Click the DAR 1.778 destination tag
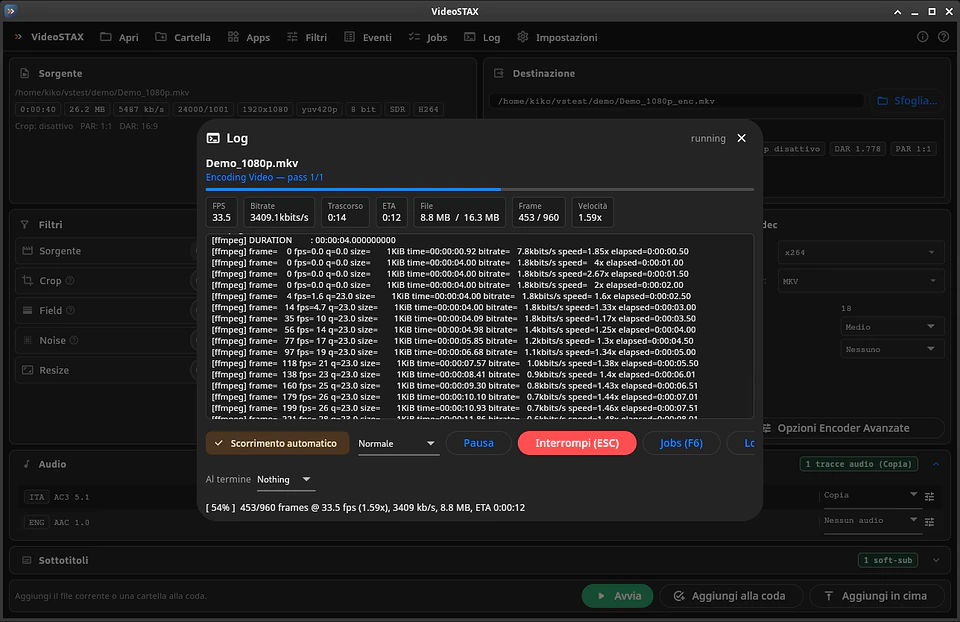Viewport: 960px width, 622px height. click(x=857, y=149)
